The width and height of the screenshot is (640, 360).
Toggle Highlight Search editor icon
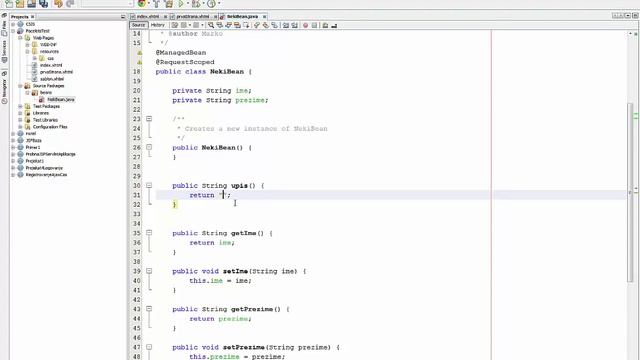[x=237, y=25]
